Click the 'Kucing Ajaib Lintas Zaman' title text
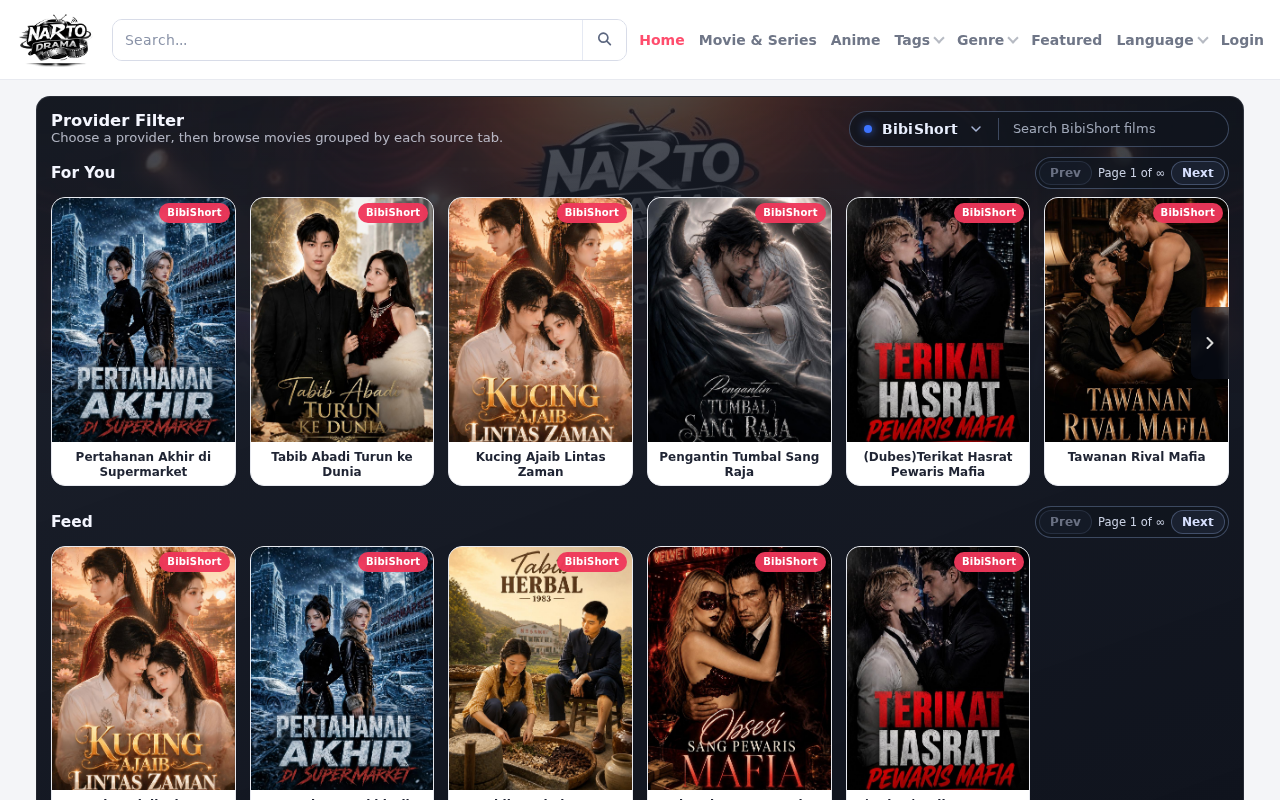This screenshot has width=1280, height=800. 540,464
